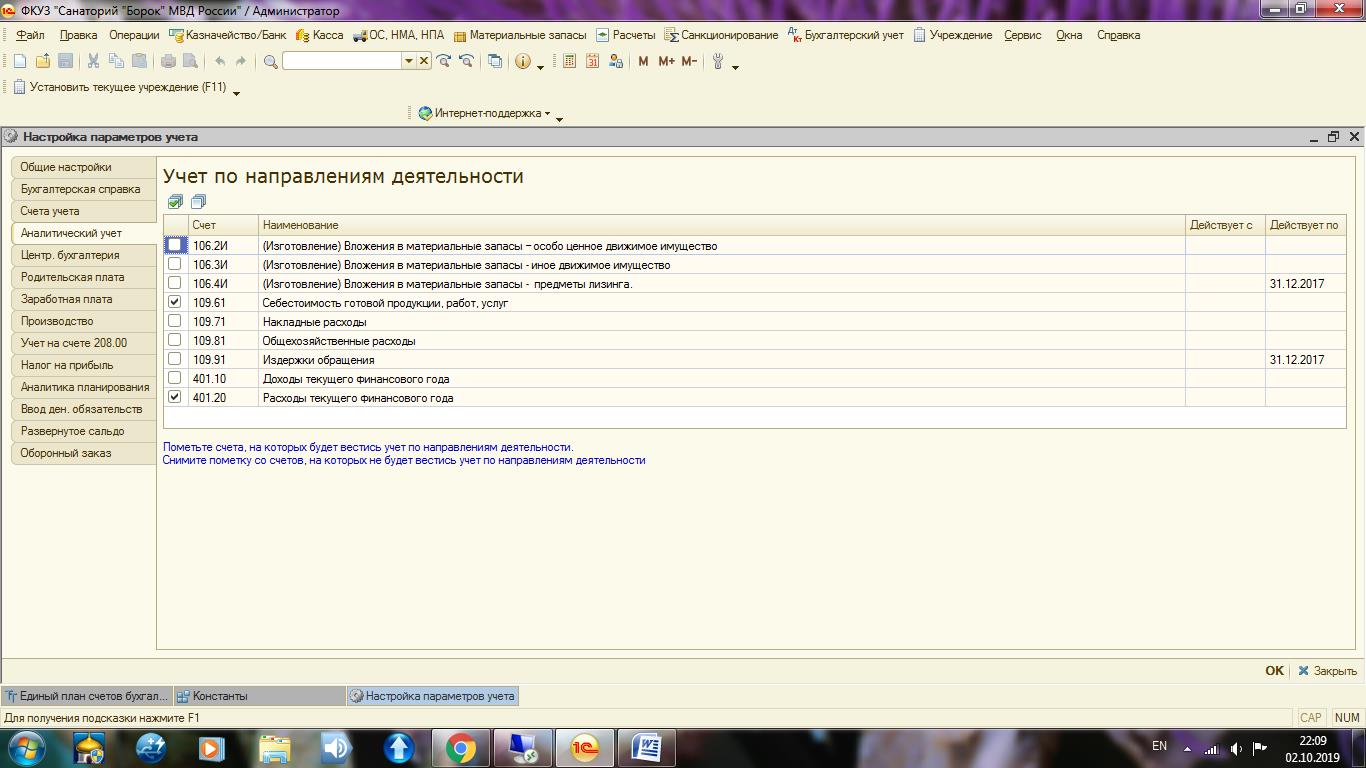
Task: Uncheck the 109.61 account checkbox
Action: coord(175,302)
